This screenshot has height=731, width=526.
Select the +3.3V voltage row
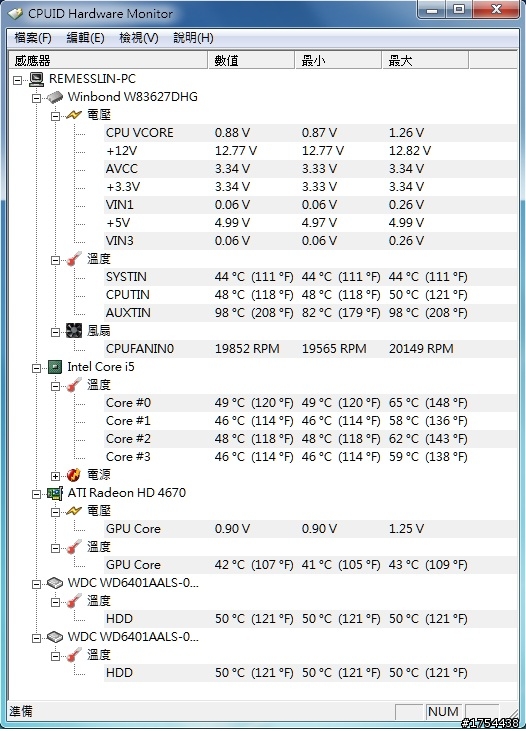click(x=310, y=187)
